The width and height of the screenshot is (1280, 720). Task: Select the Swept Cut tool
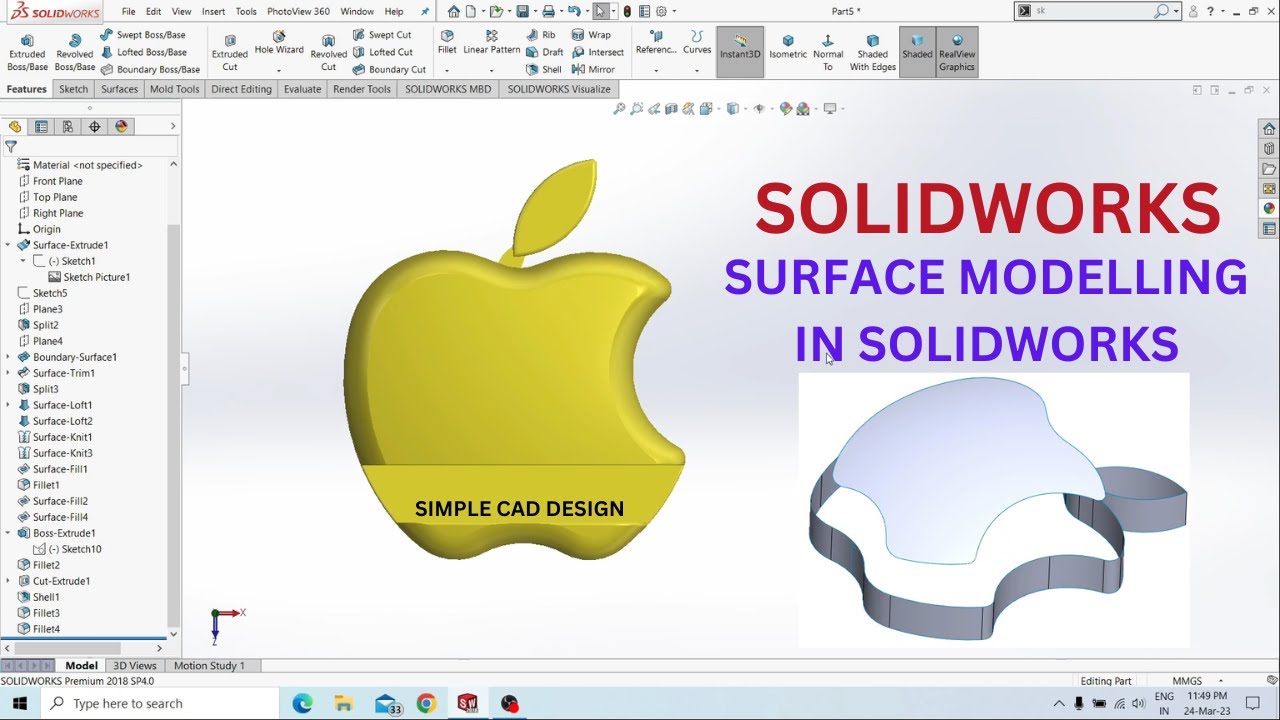(381, 35)
